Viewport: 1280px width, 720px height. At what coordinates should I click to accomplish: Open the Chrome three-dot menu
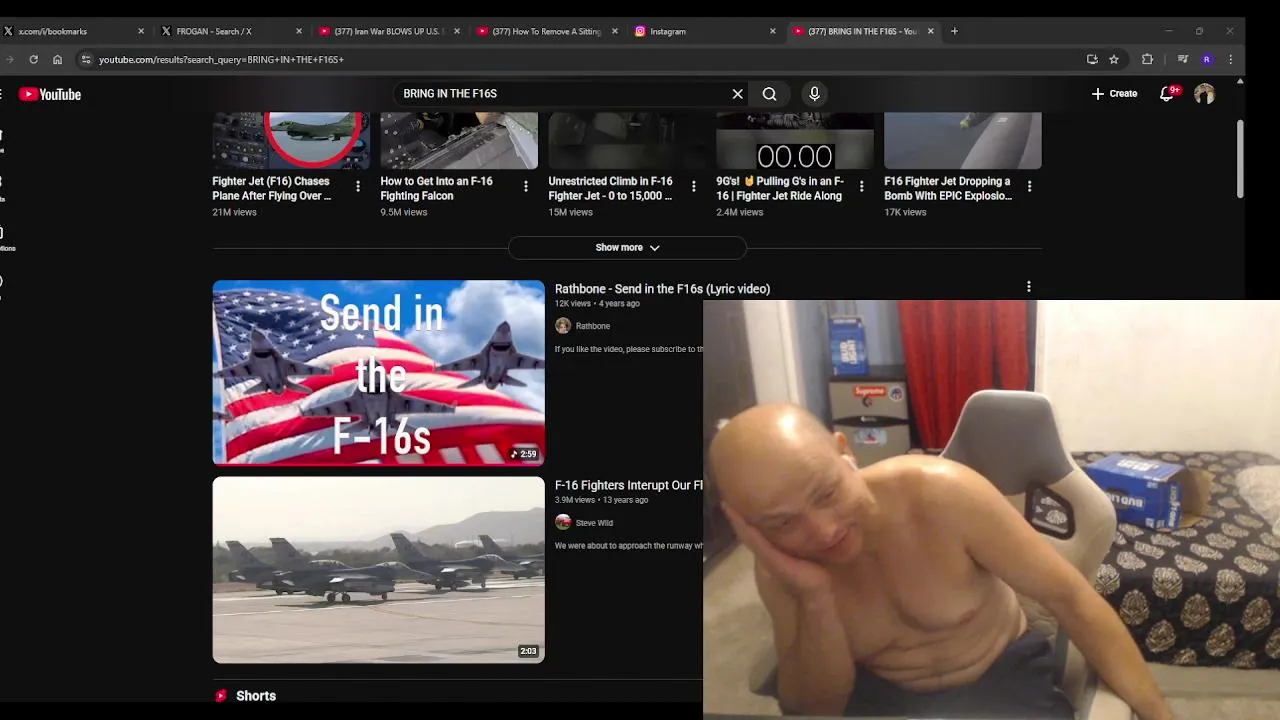[1231, 59]
